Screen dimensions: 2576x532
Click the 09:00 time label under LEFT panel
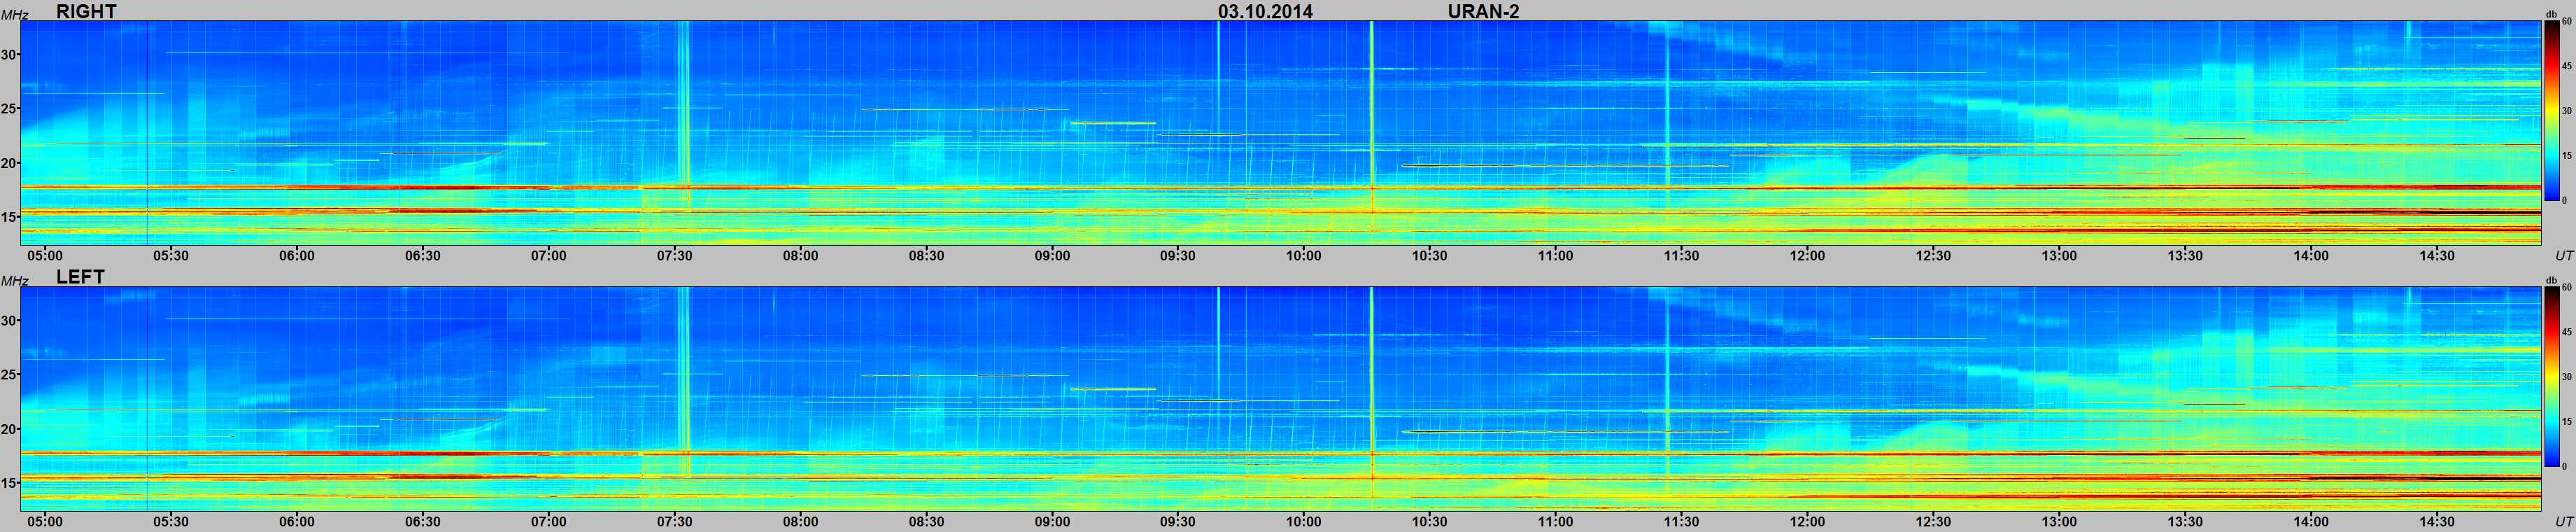(x=1053, y=522)
